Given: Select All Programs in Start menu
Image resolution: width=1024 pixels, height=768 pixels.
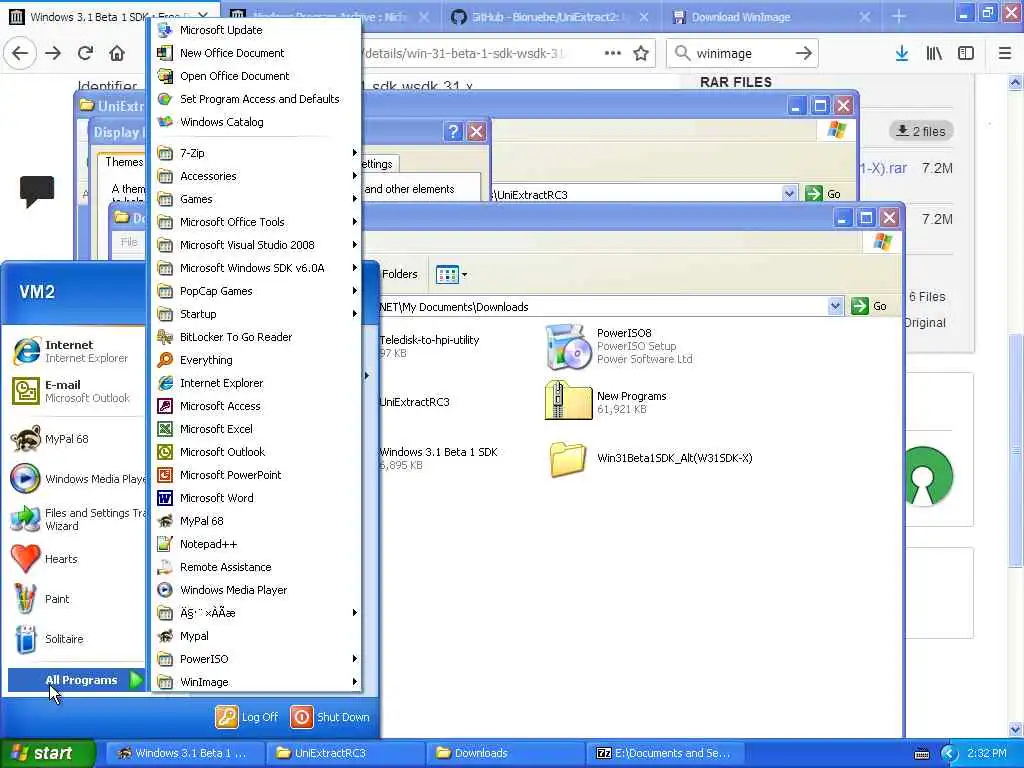Looking at the screenshot, I should pos(76,680).
